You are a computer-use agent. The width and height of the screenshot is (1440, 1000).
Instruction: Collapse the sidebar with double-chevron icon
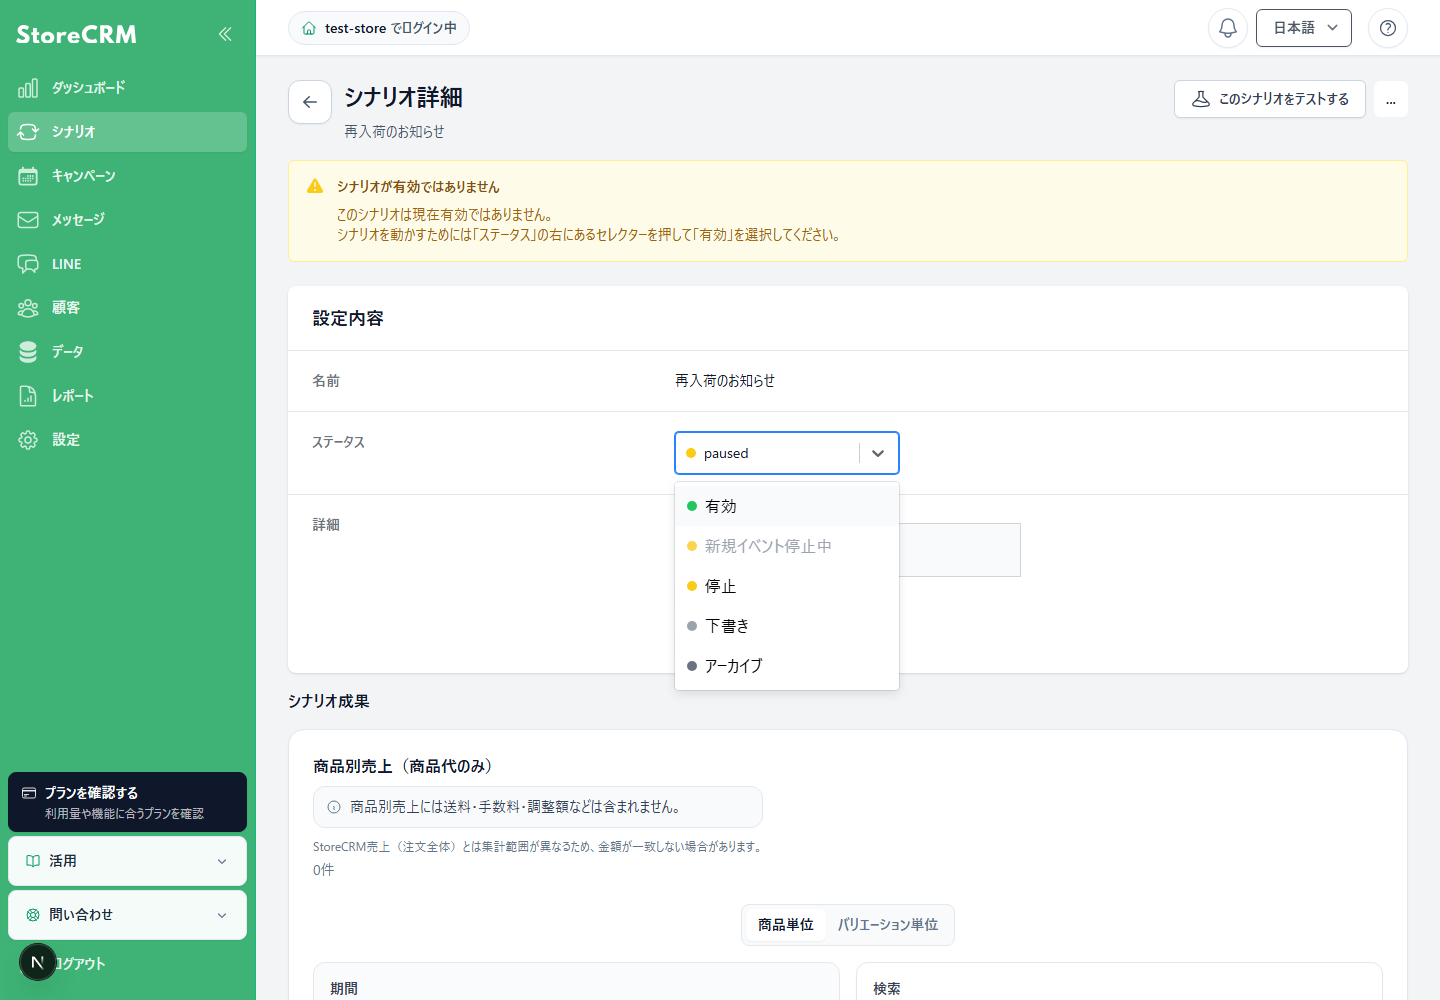point(225,34)
